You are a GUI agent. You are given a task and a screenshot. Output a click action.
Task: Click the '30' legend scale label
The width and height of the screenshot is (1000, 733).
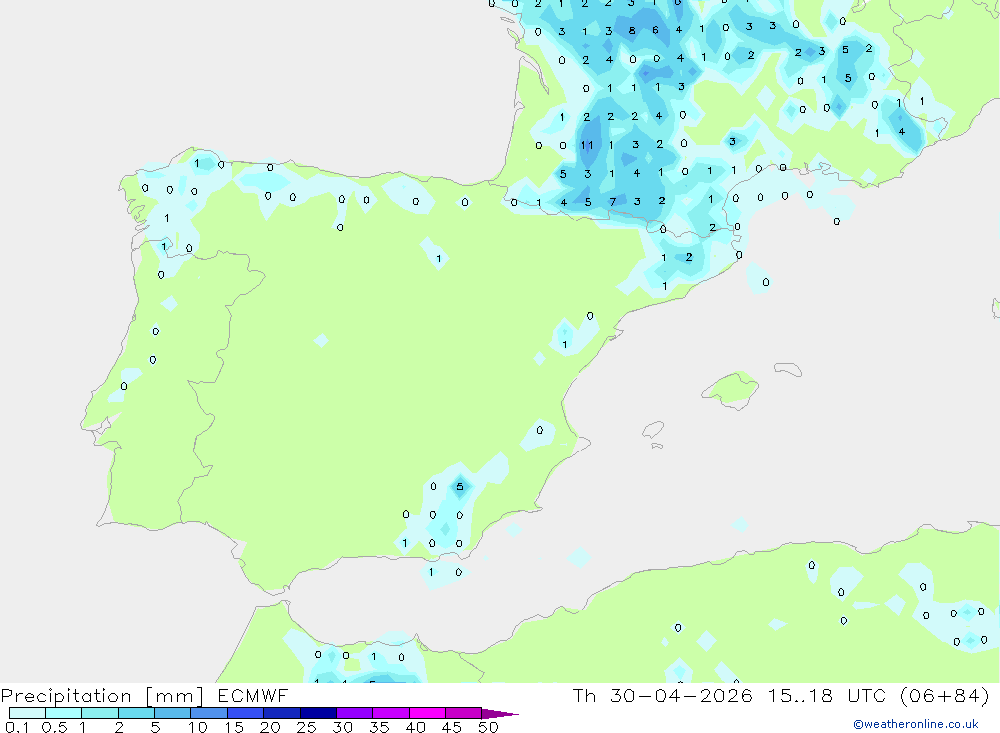tap(343, 727)
